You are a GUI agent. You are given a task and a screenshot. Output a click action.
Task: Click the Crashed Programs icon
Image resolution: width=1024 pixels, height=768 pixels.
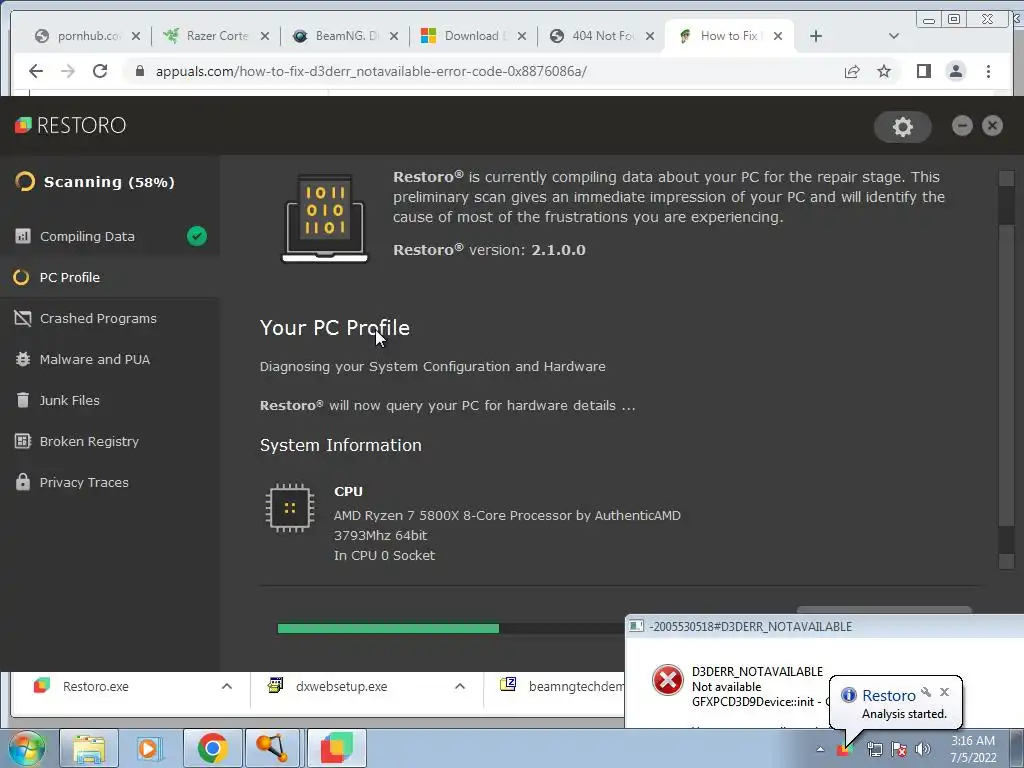(x=23, y=319)
